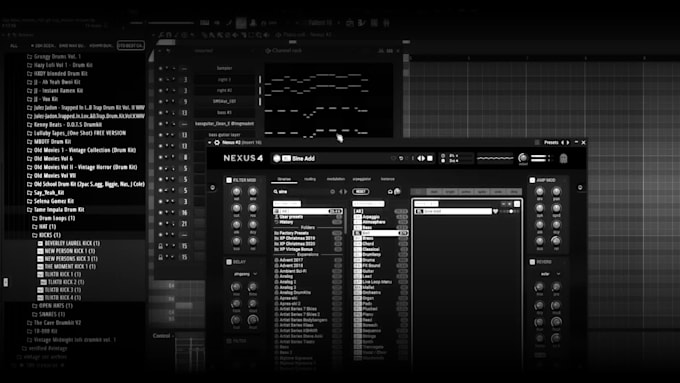This screenshot has height=383, width=680.
Task: Click the ghost mascot icon in Nexus header
Action: [563, 158]
